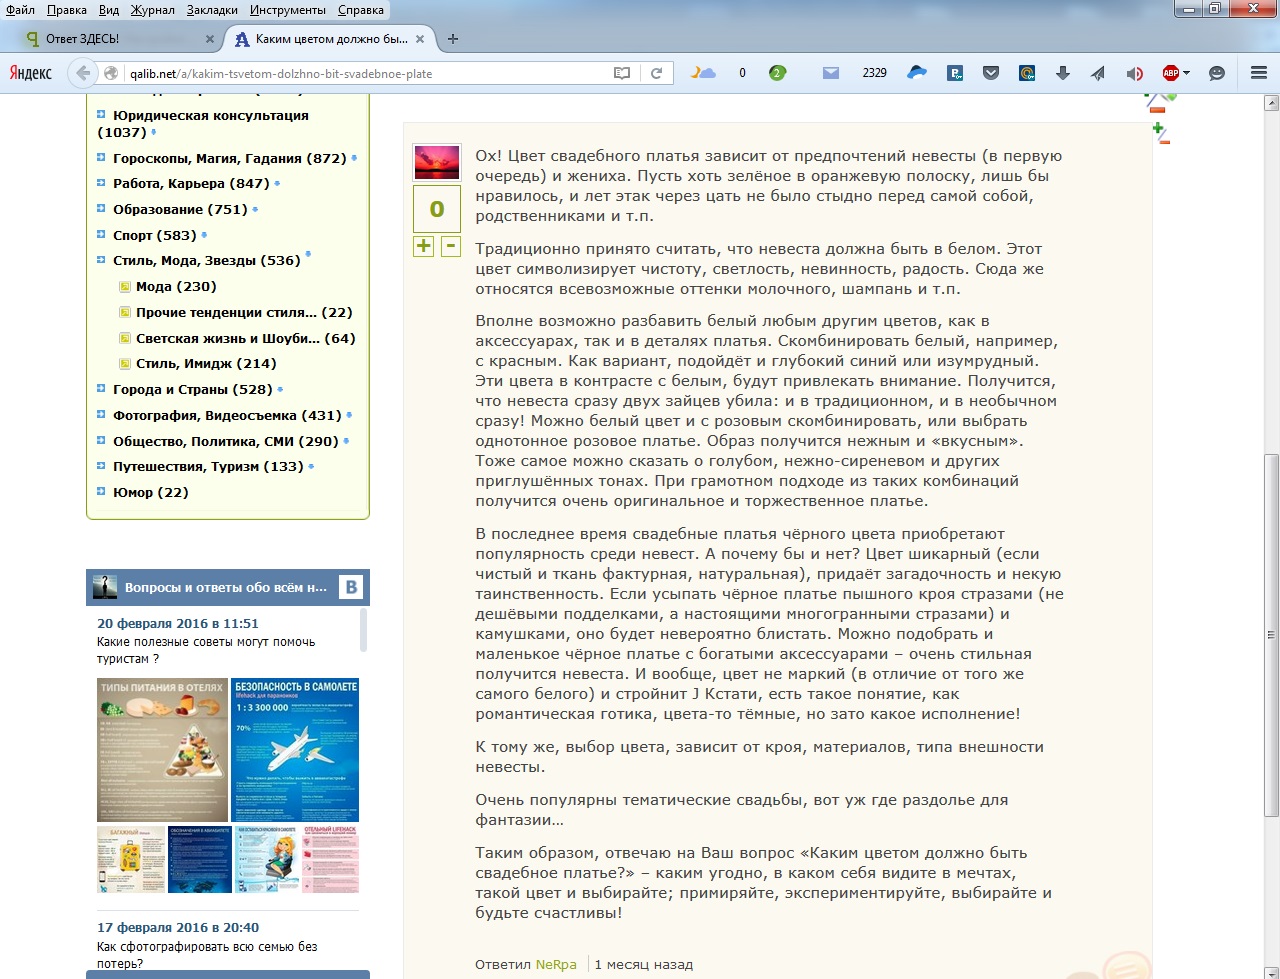Viewport: 1280px width, 979px height.
Task: Open the ТИПЫ ПИТАНИЯ В ОТЕЛЯХ infographic
Action: (x=163, y=750)
